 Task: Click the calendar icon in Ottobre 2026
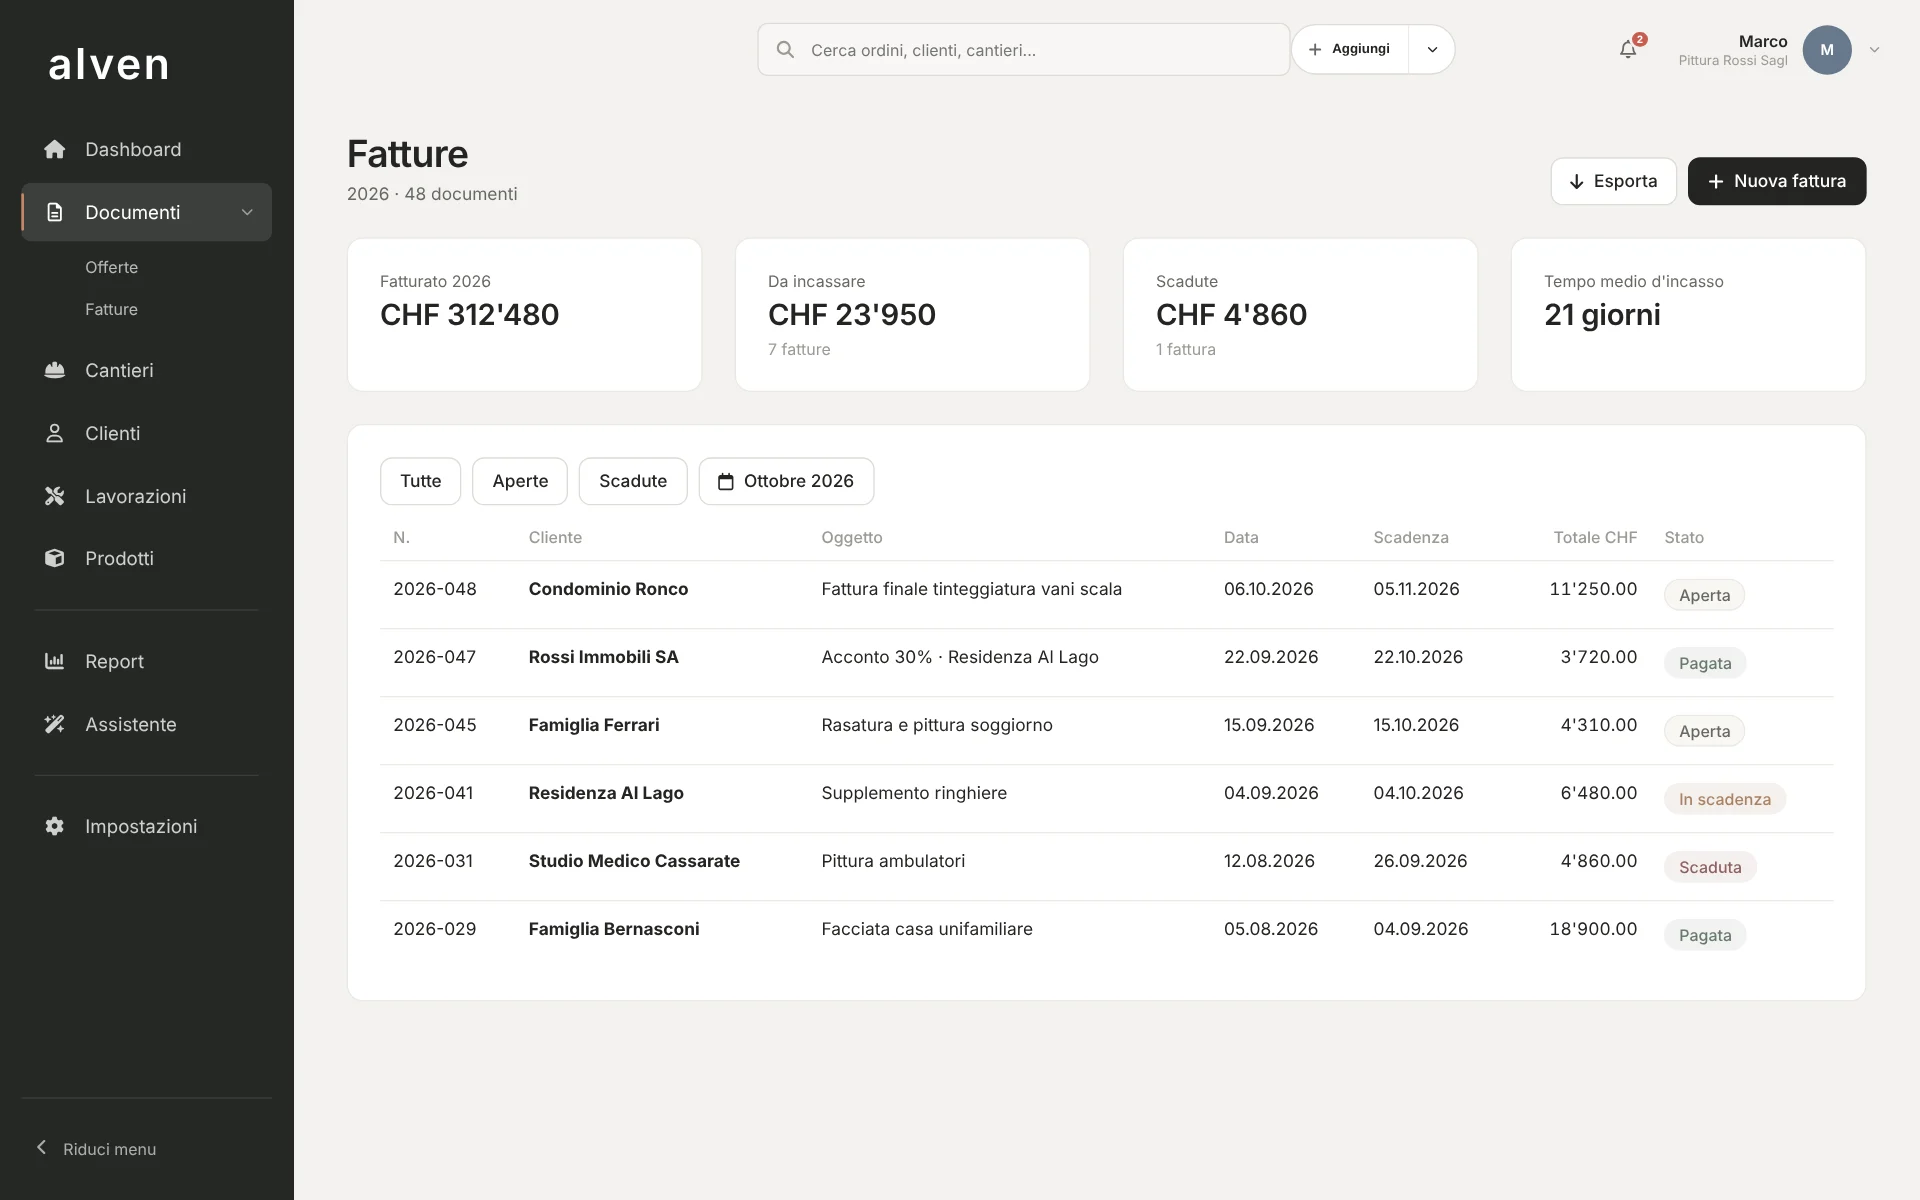[x=726, y=482]
